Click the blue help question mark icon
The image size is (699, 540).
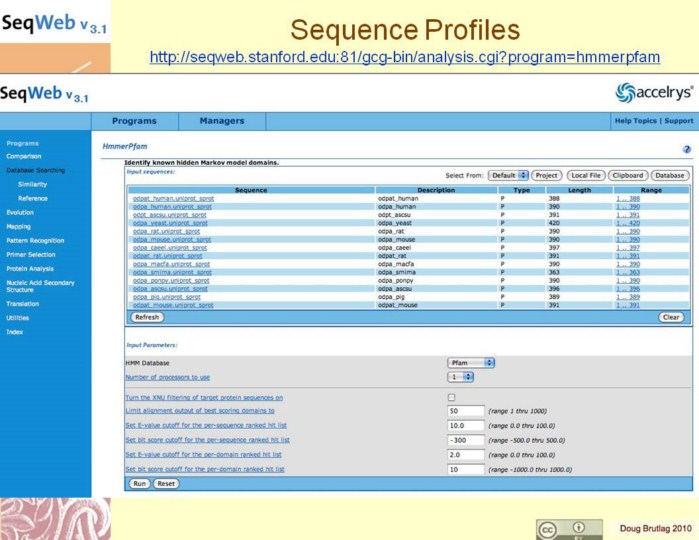click(x=687, y=148)
